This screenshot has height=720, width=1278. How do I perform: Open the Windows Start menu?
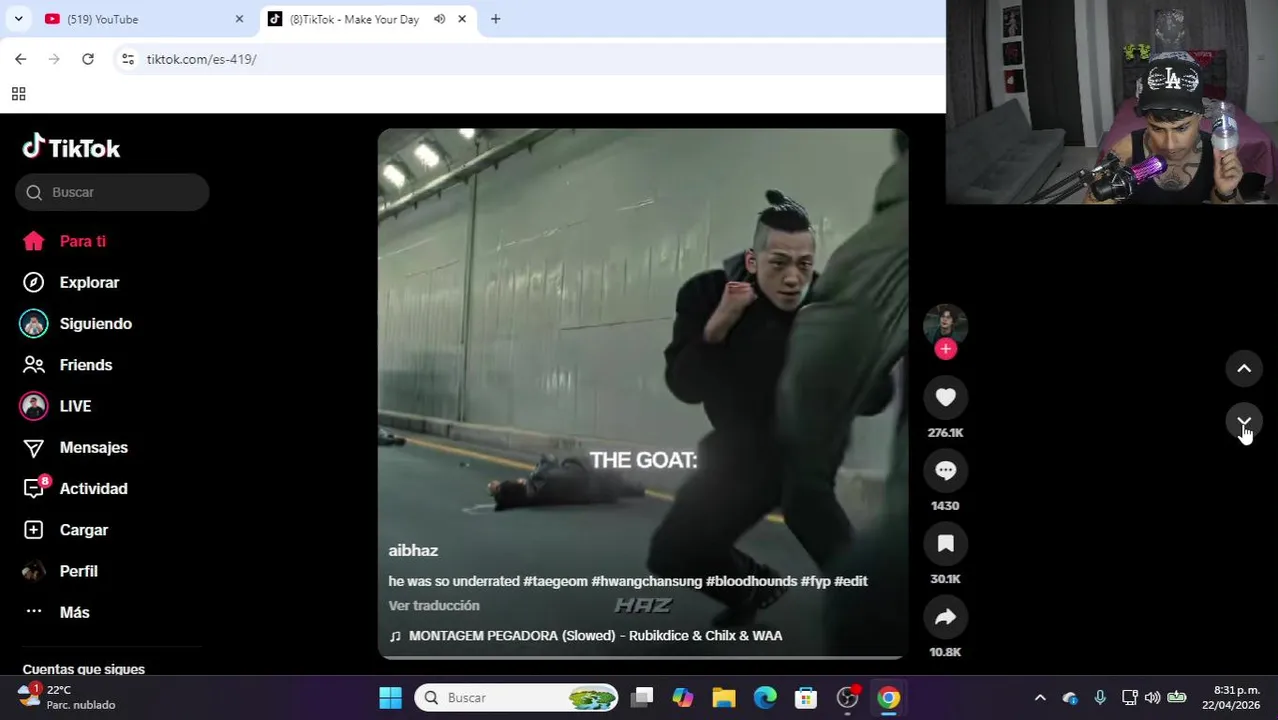pyautogui.click(x=390, y=698)
